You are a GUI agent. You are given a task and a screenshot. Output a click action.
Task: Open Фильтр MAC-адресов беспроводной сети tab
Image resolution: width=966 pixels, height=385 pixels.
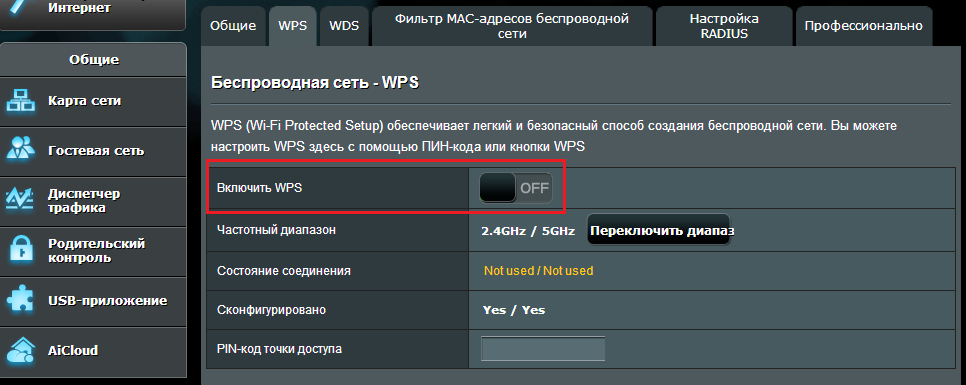pos(512,26)
